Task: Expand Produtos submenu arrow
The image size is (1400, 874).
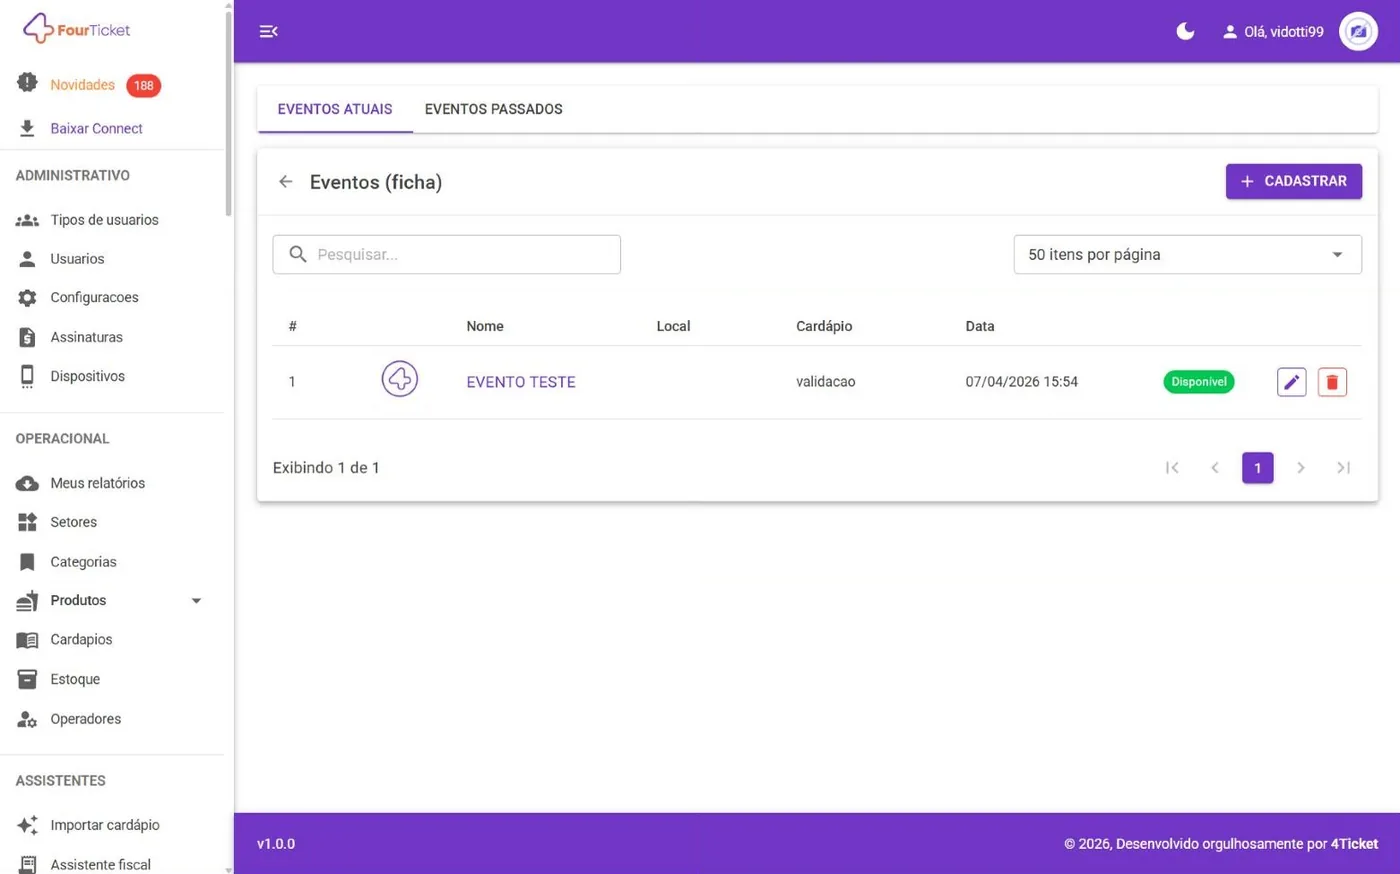Action: (196, 601)
